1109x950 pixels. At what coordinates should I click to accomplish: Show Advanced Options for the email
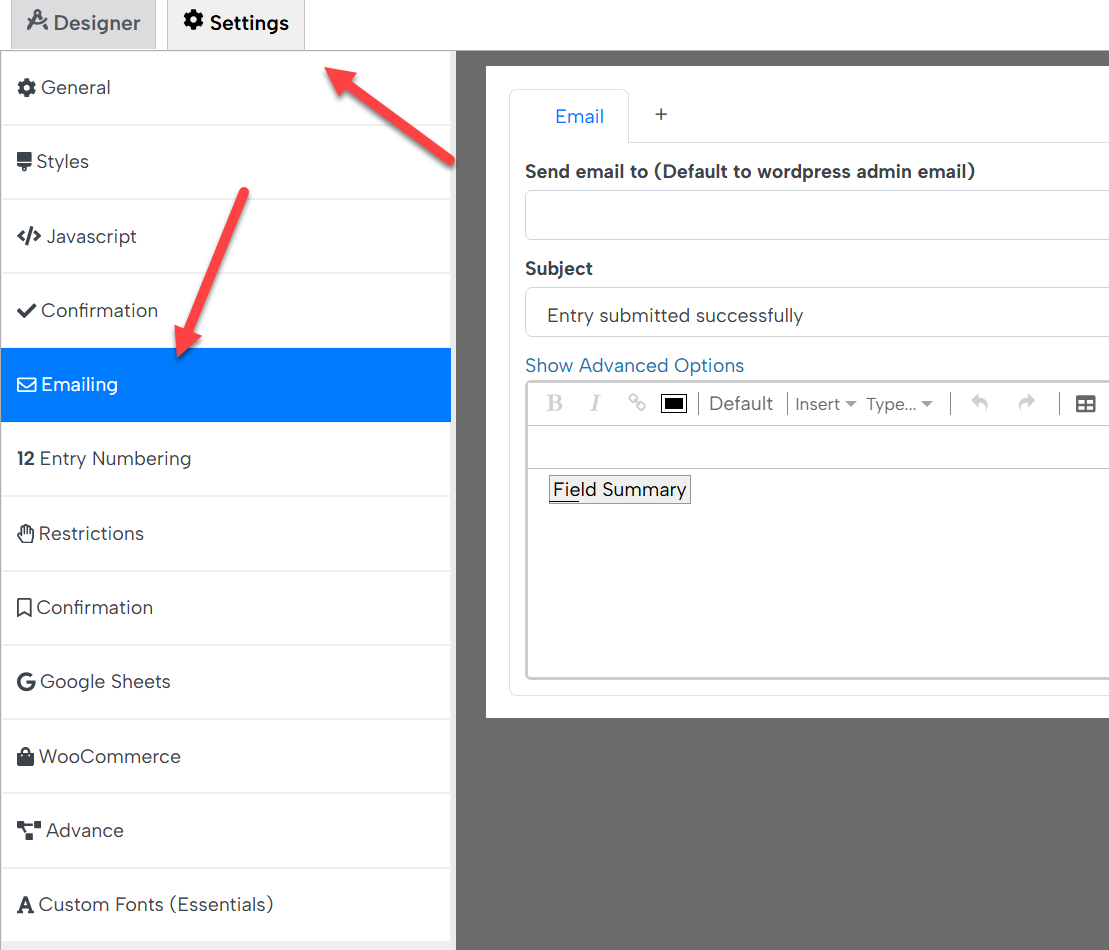(x=634, y=365)
